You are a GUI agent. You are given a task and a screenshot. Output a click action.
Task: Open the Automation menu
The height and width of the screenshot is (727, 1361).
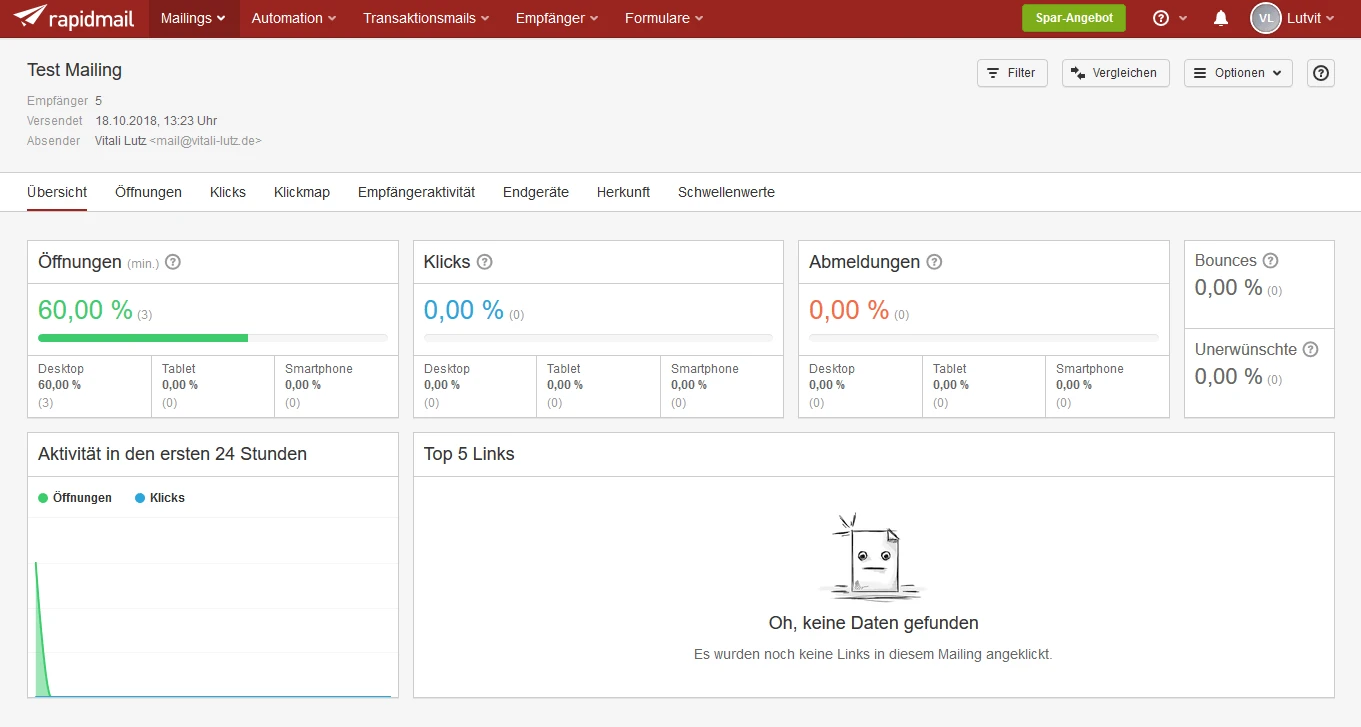[293, 17]
